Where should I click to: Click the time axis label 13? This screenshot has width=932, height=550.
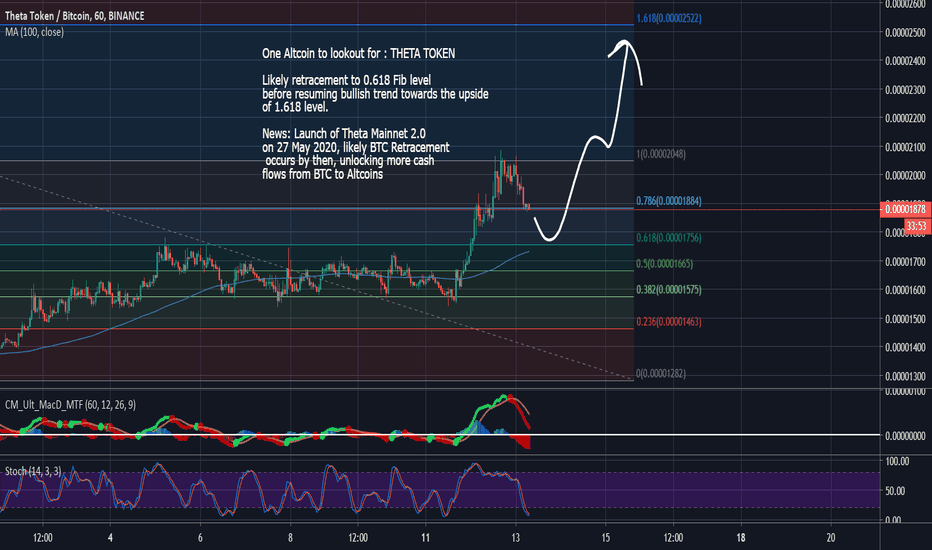coord(515,538)
